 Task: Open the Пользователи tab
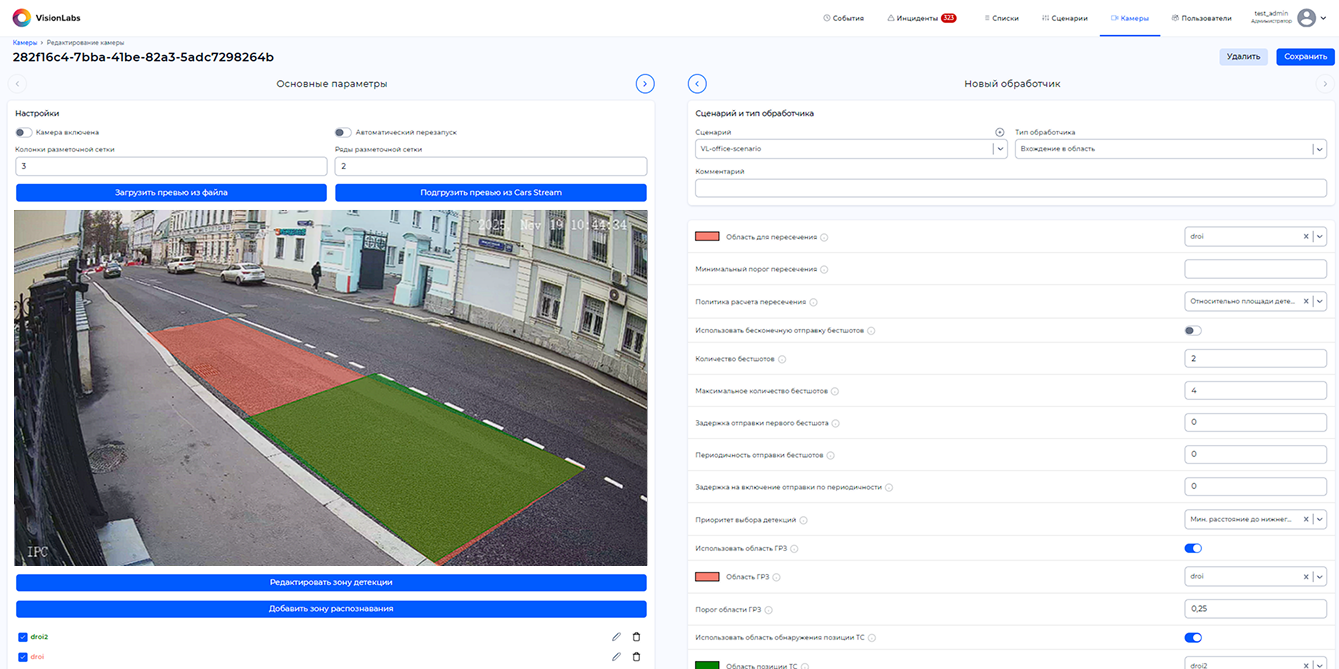coord(1202,18)
